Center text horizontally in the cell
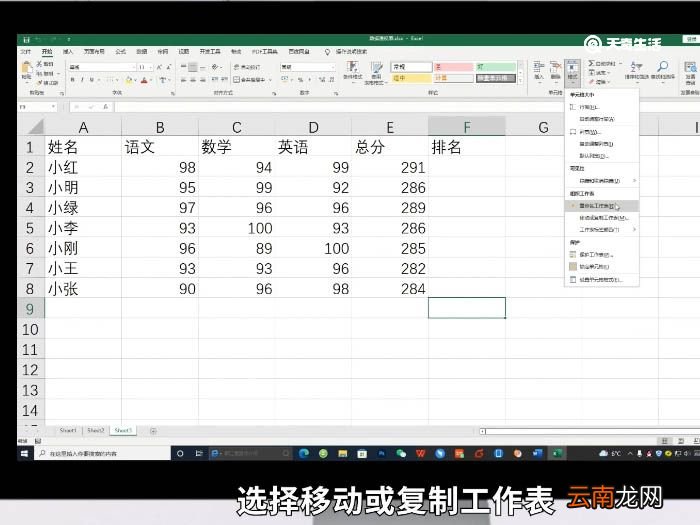 pyautogui.click(x=193, y=80)
